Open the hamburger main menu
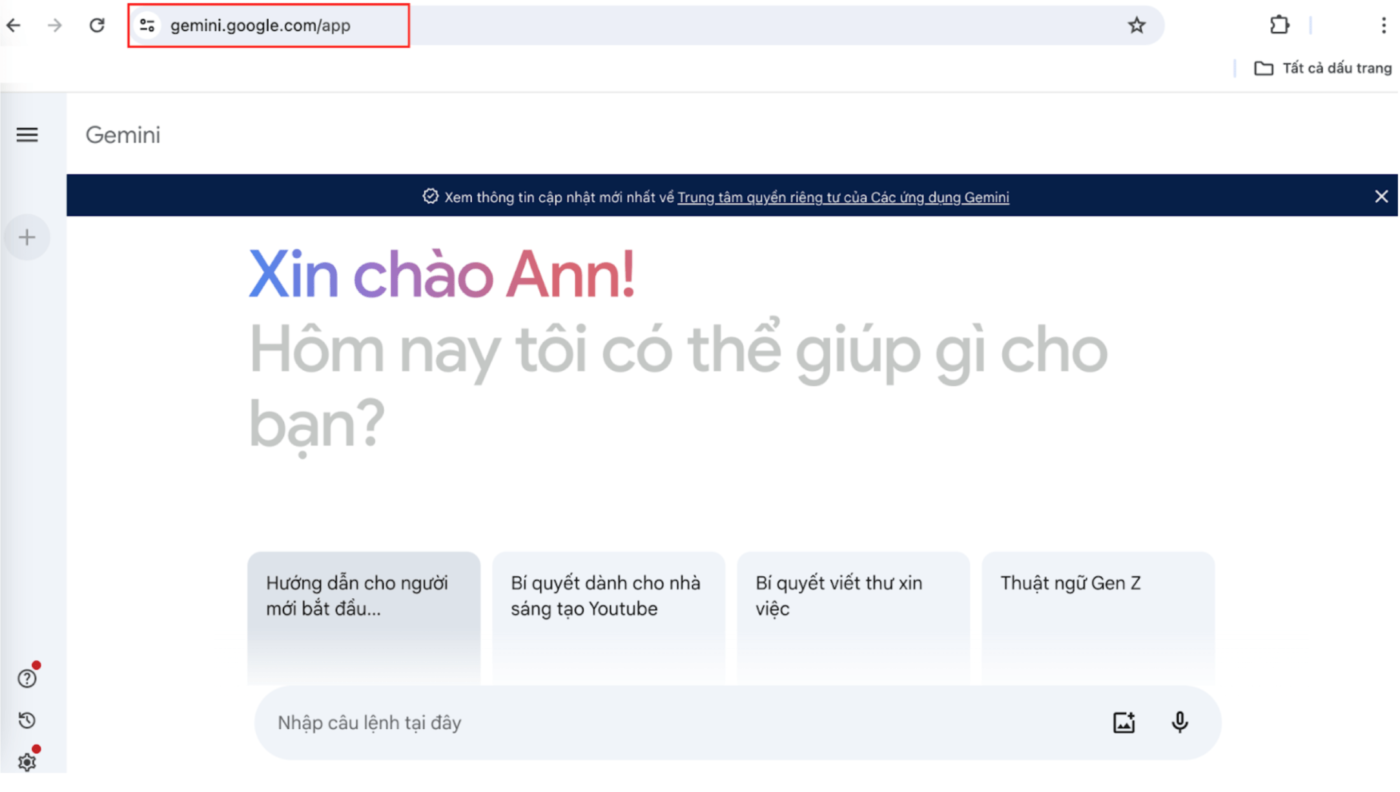 tap(27, 135)
